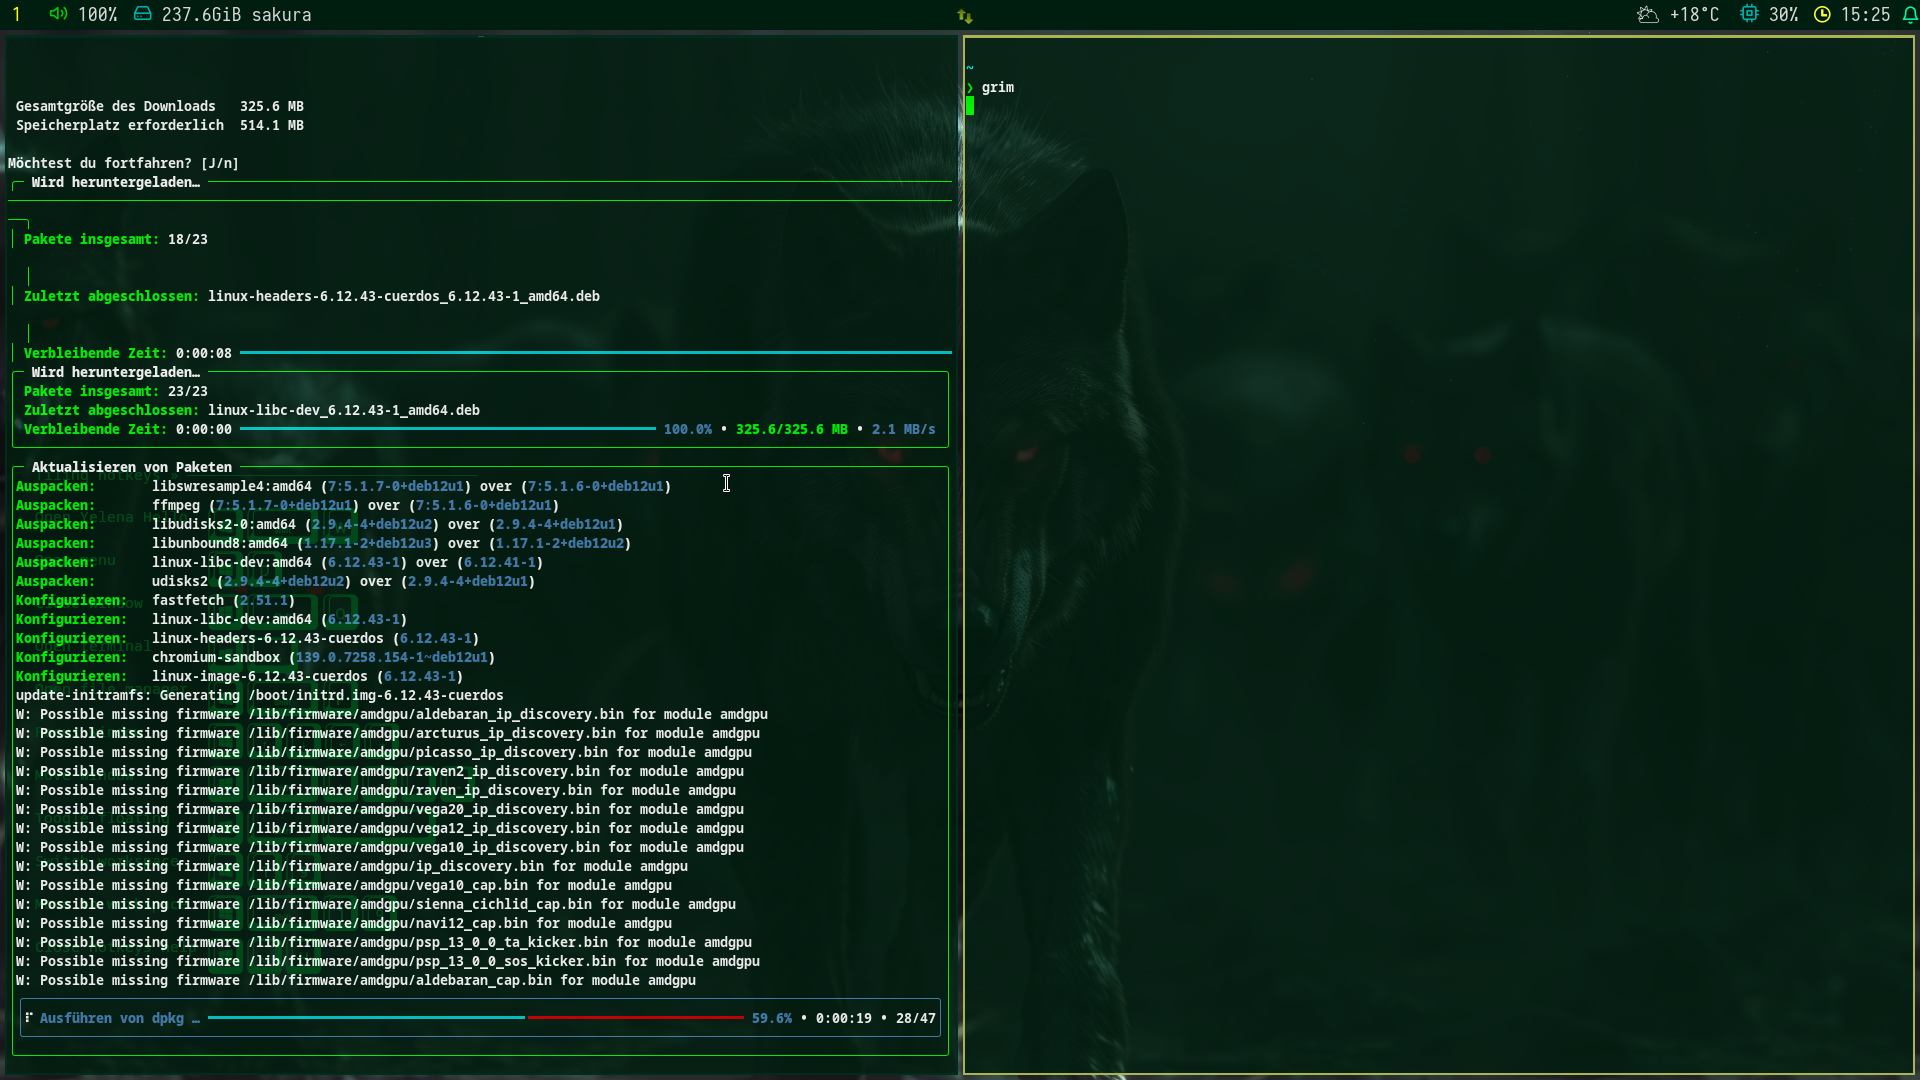Switch to workspace 1 in the bar
Viewport: 1920px width, 1080px height.
click(x=16, y=14)
